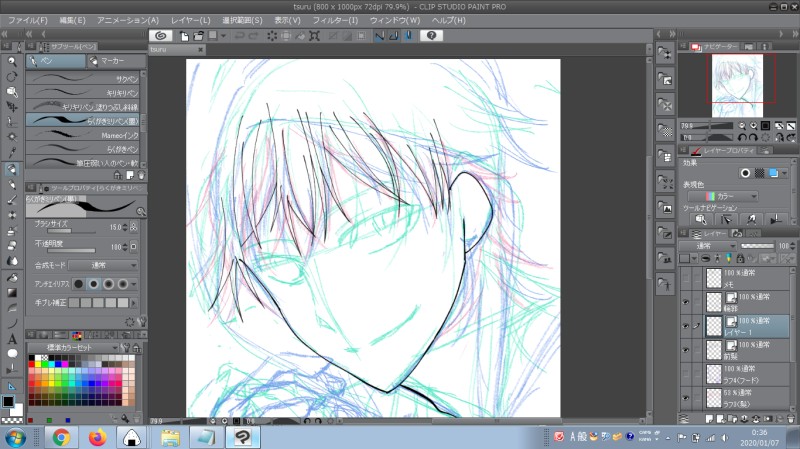
Task: Open the ファイル(F) menu
Action: pos(28,20)
